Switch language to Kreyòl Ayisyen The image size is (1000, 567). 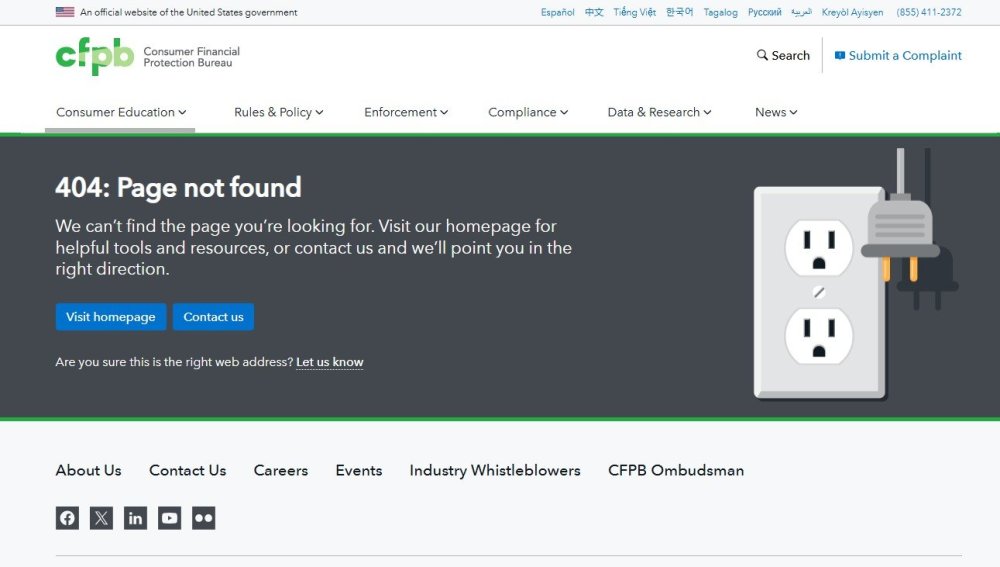(853, 12)
